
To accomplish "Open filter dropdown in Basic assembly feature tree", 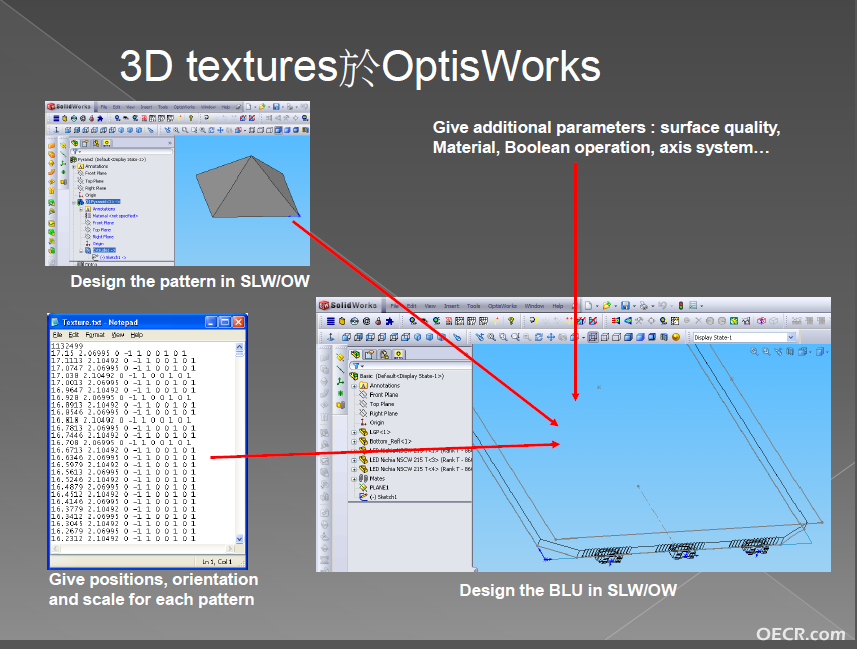I will tap(357, 366).
